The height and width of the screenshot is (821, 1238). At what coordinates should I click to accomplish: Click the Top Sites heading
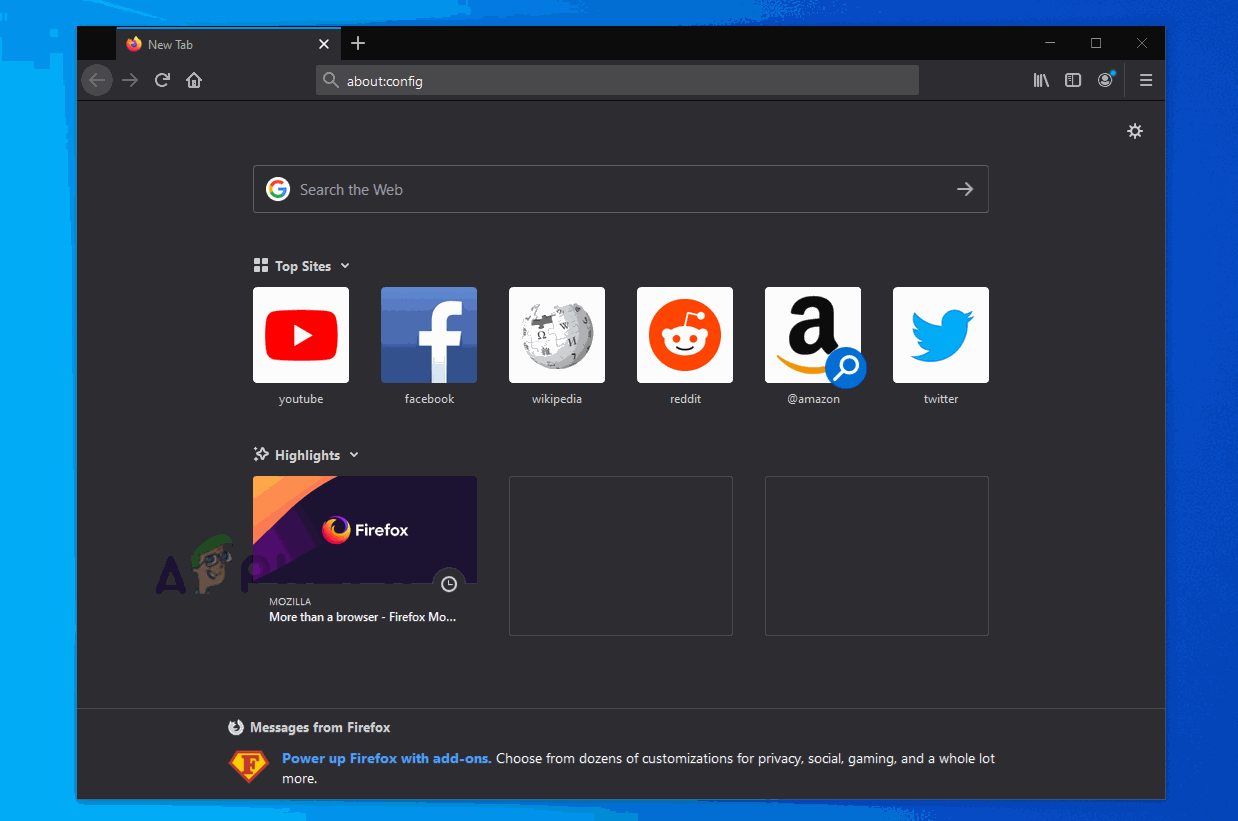(x=303, y=266)
